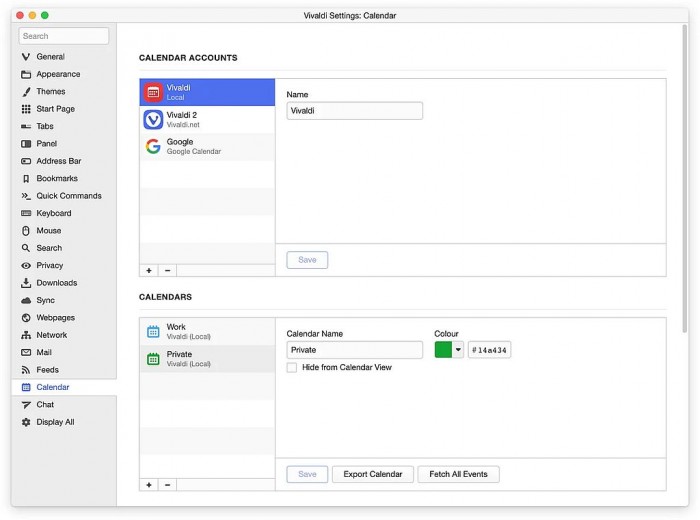Click the settings Search field

[64, 36]
